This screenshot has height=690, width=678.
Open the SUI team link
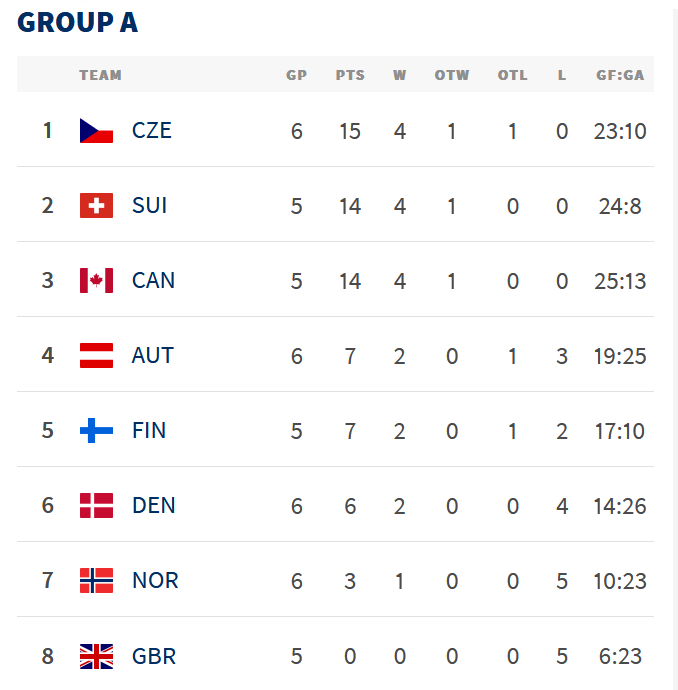pos(150,205)
